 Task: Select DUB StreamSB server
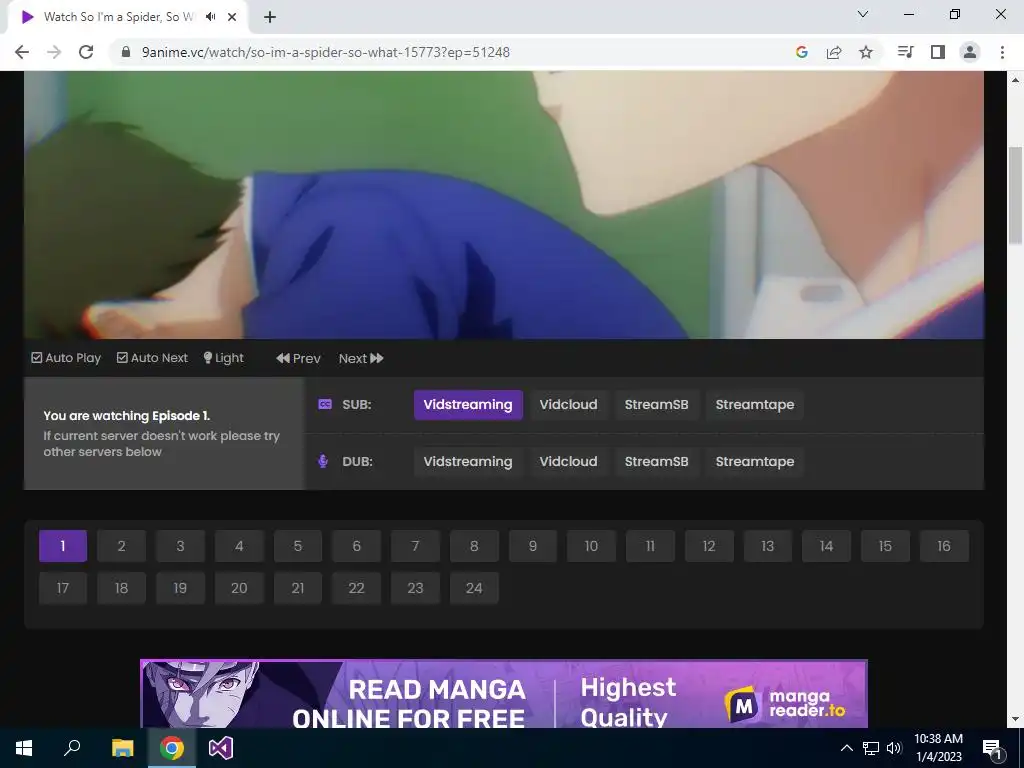(x=656, y=462)
